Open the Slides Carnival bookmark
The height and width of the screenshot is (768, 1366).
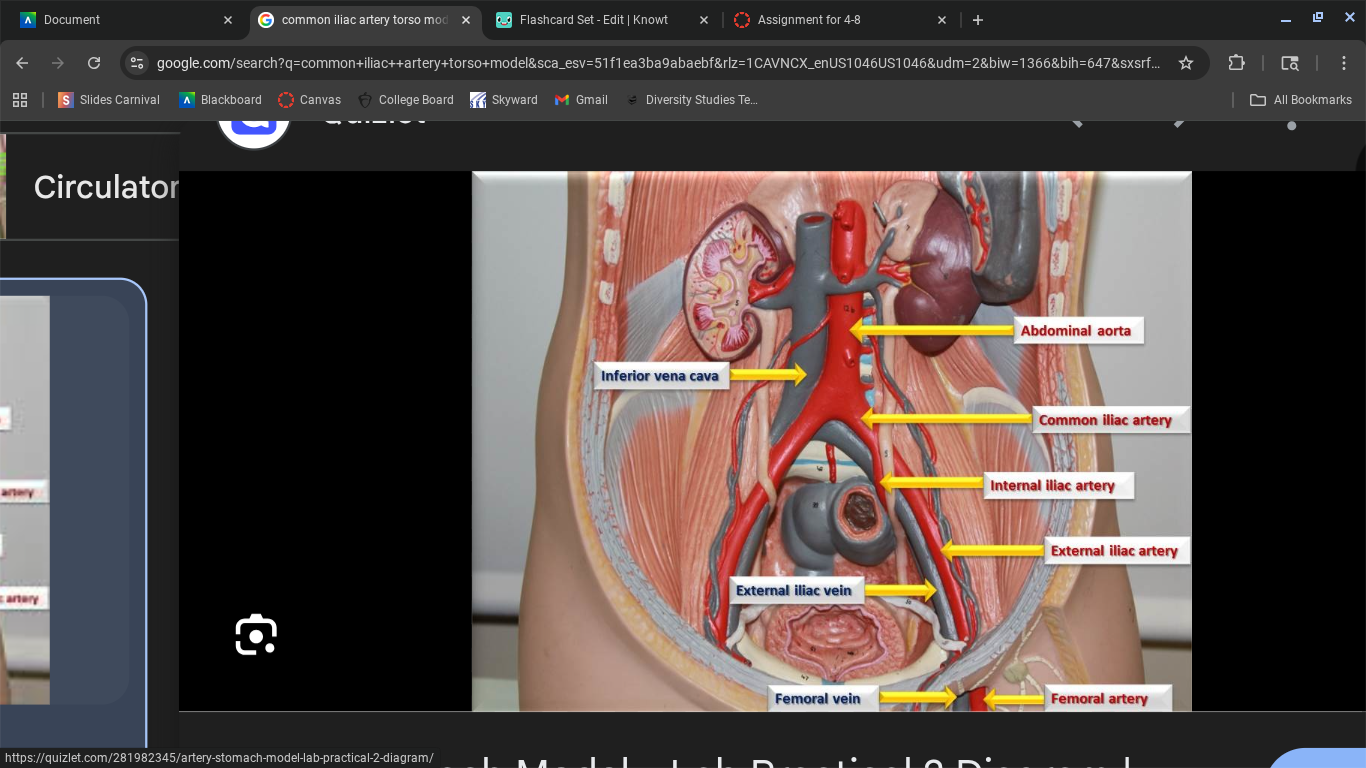click(x=109, y=100)
